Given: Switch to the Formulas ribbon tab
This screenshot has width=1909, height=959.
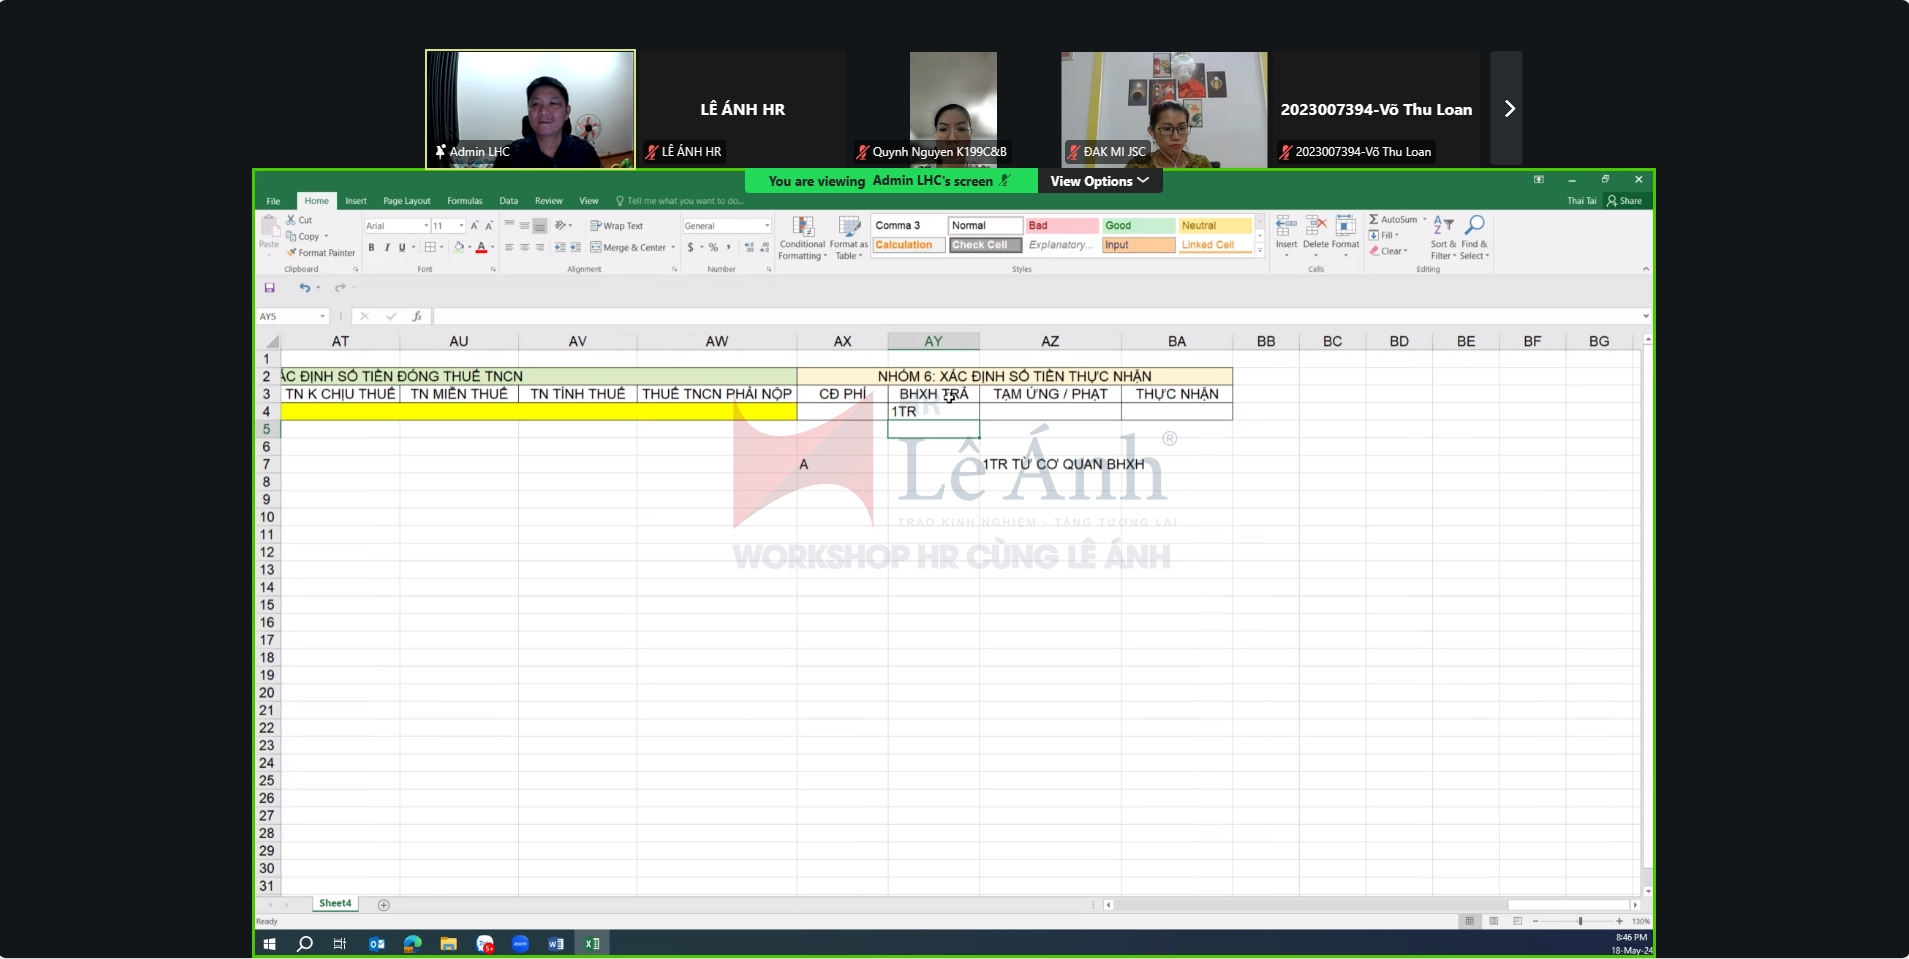Looking at the screenshot, I should tap(464, 201).
